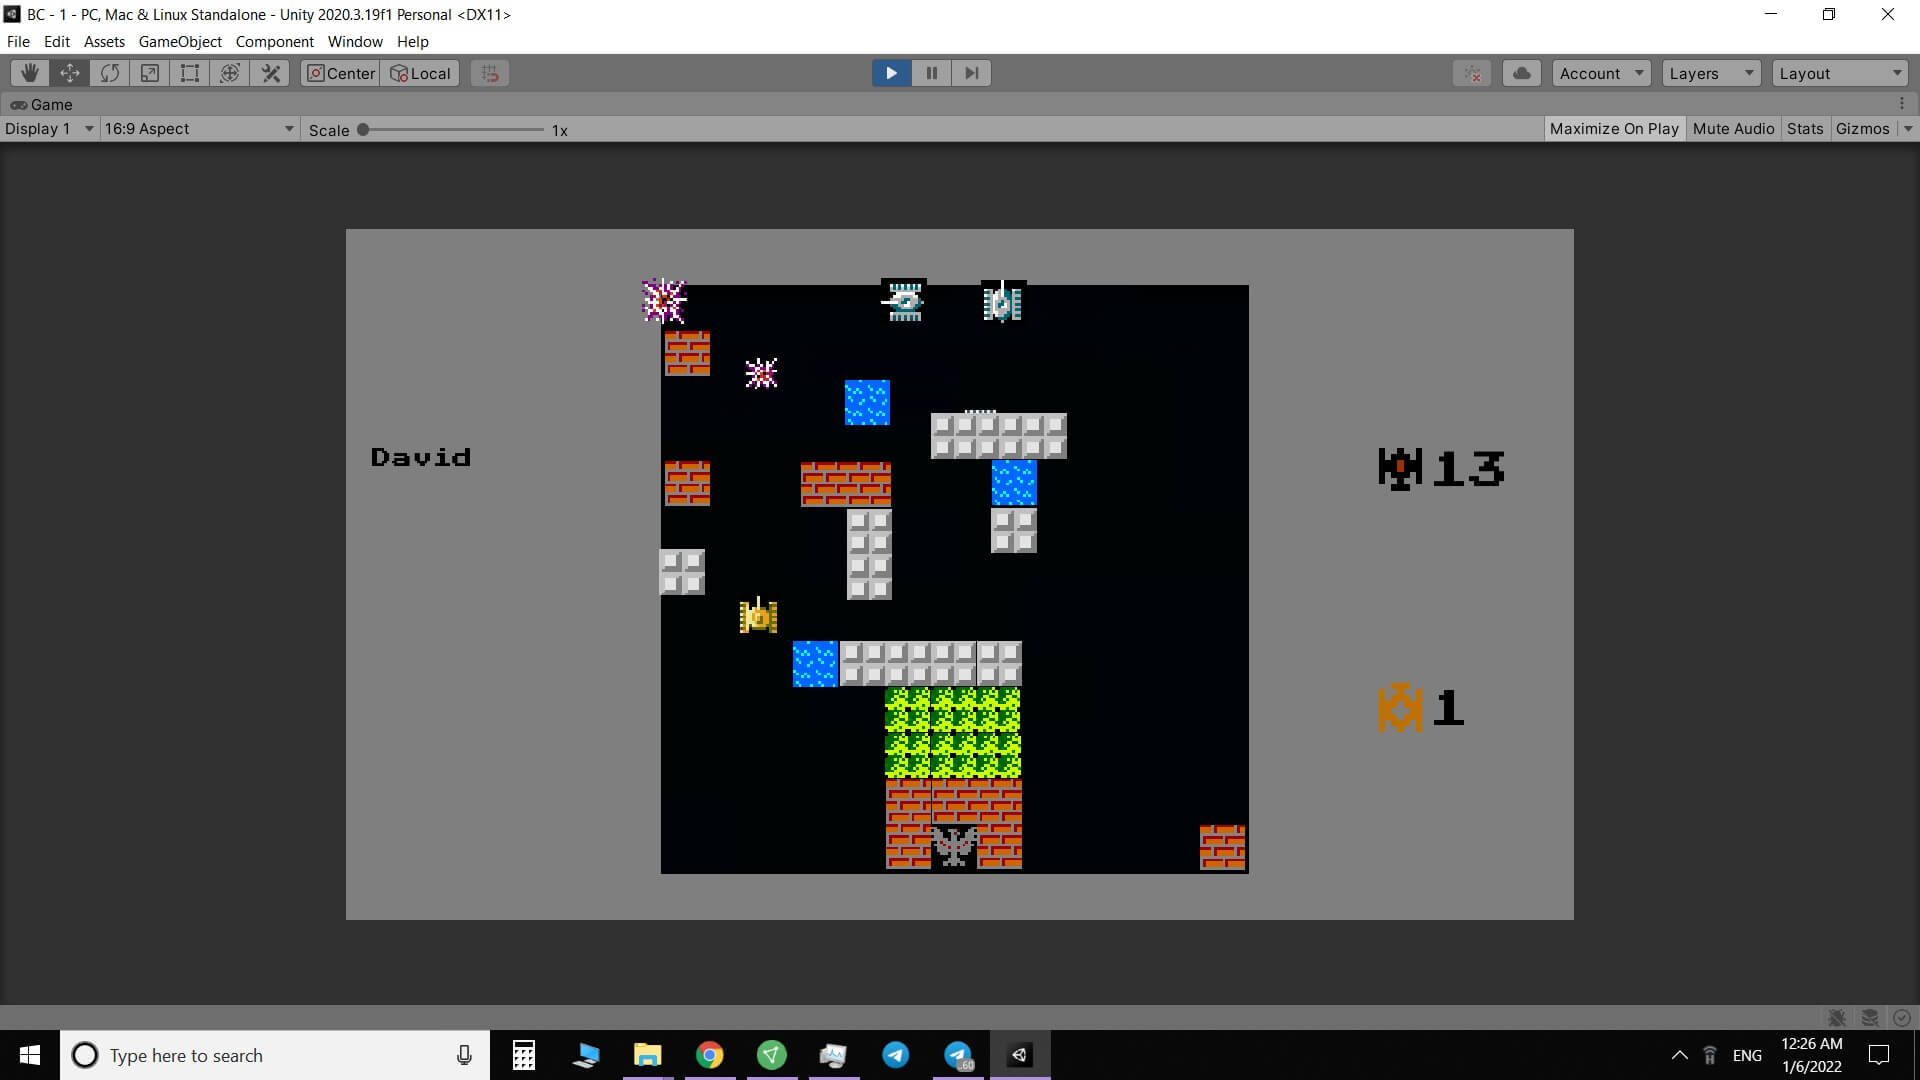Toggle Mute Audio

tap(1733, 128)
